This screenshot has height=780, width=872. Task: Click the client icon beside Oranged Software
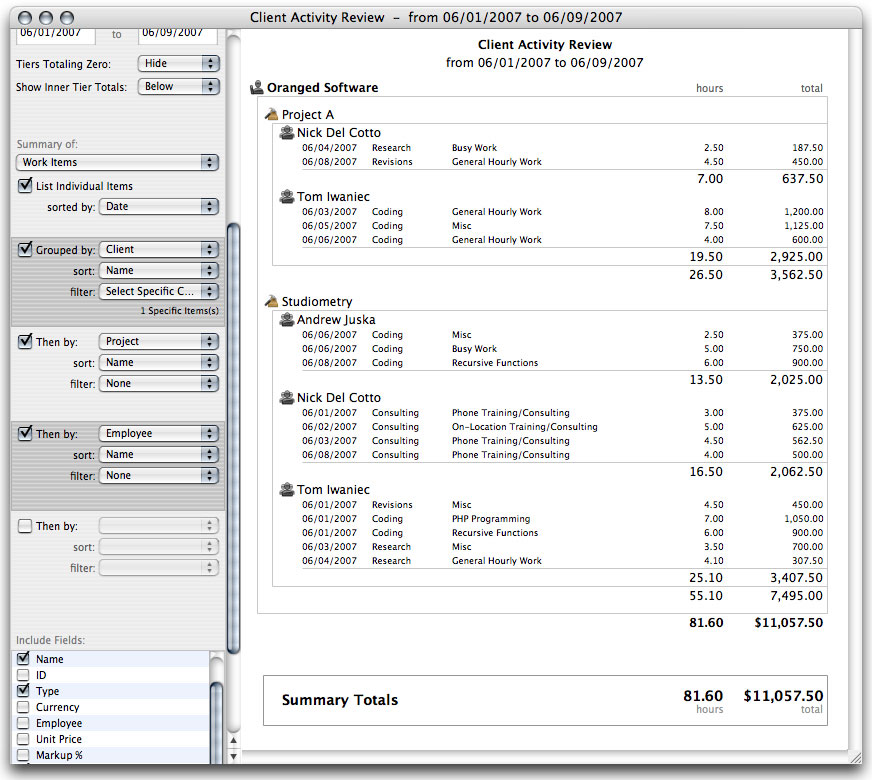tap(257, 87)
